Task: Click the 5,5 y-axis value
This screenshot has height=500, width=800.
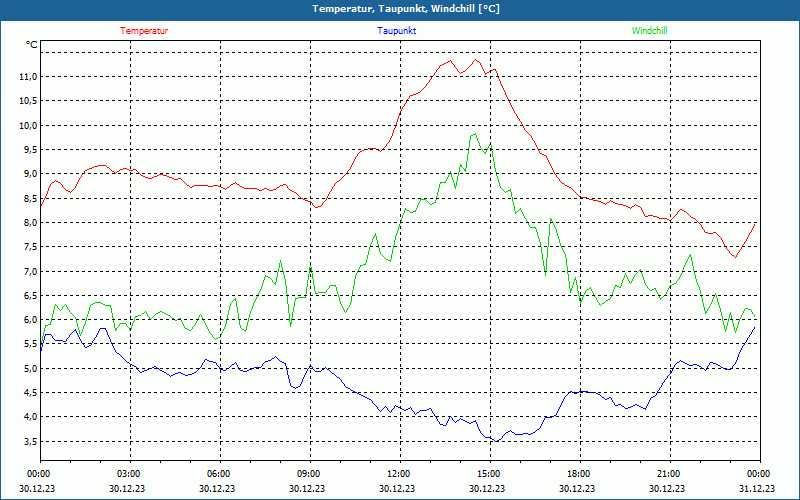Action: [x=30, y=344]
